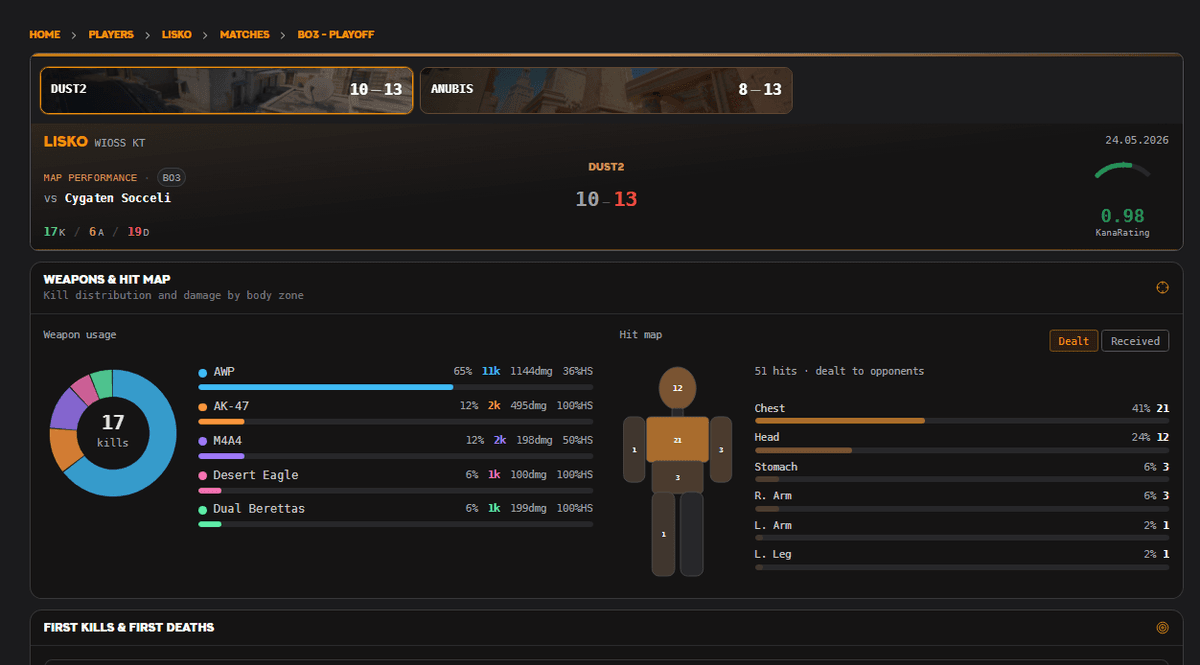Click the Desert Eagle weapon row label
The width and height of the screenshot is (1200, 665).
(x=256, y=475)
